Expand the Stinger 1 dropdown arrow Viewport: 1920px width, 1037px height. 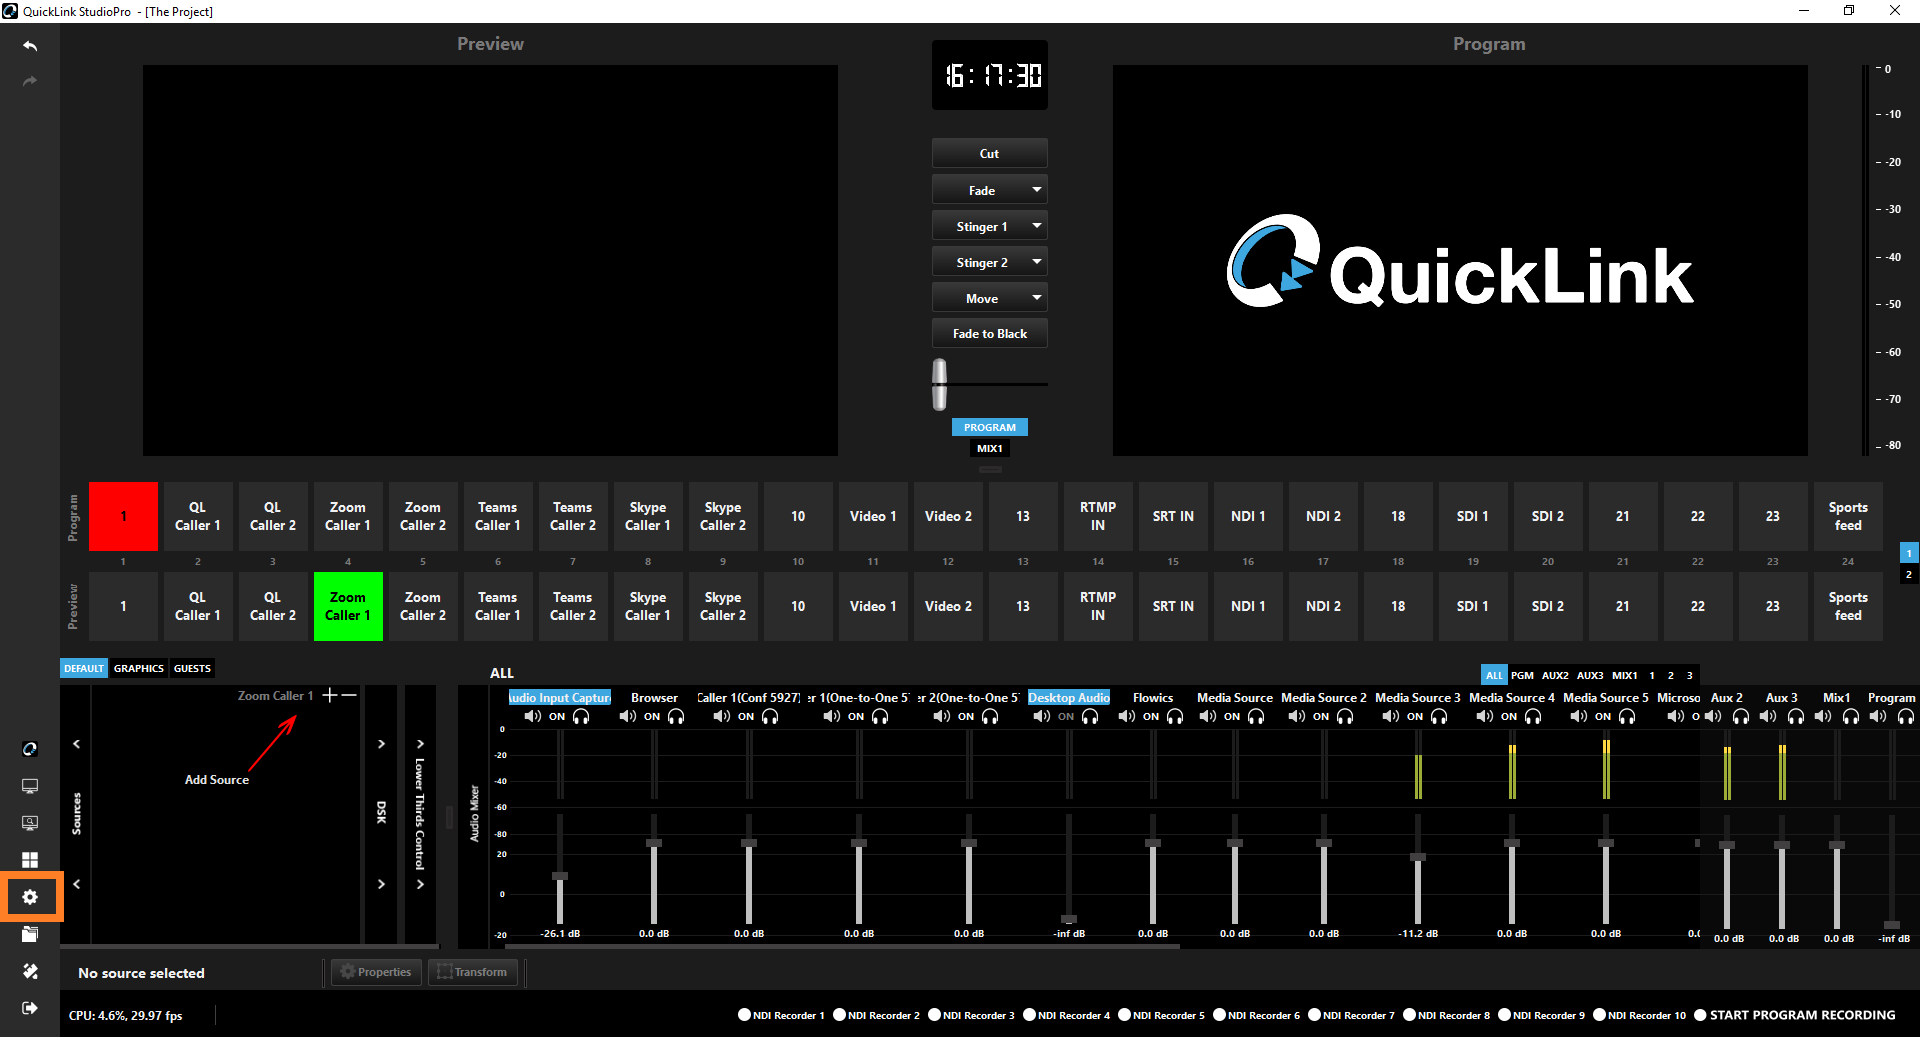coord(1036,226)
